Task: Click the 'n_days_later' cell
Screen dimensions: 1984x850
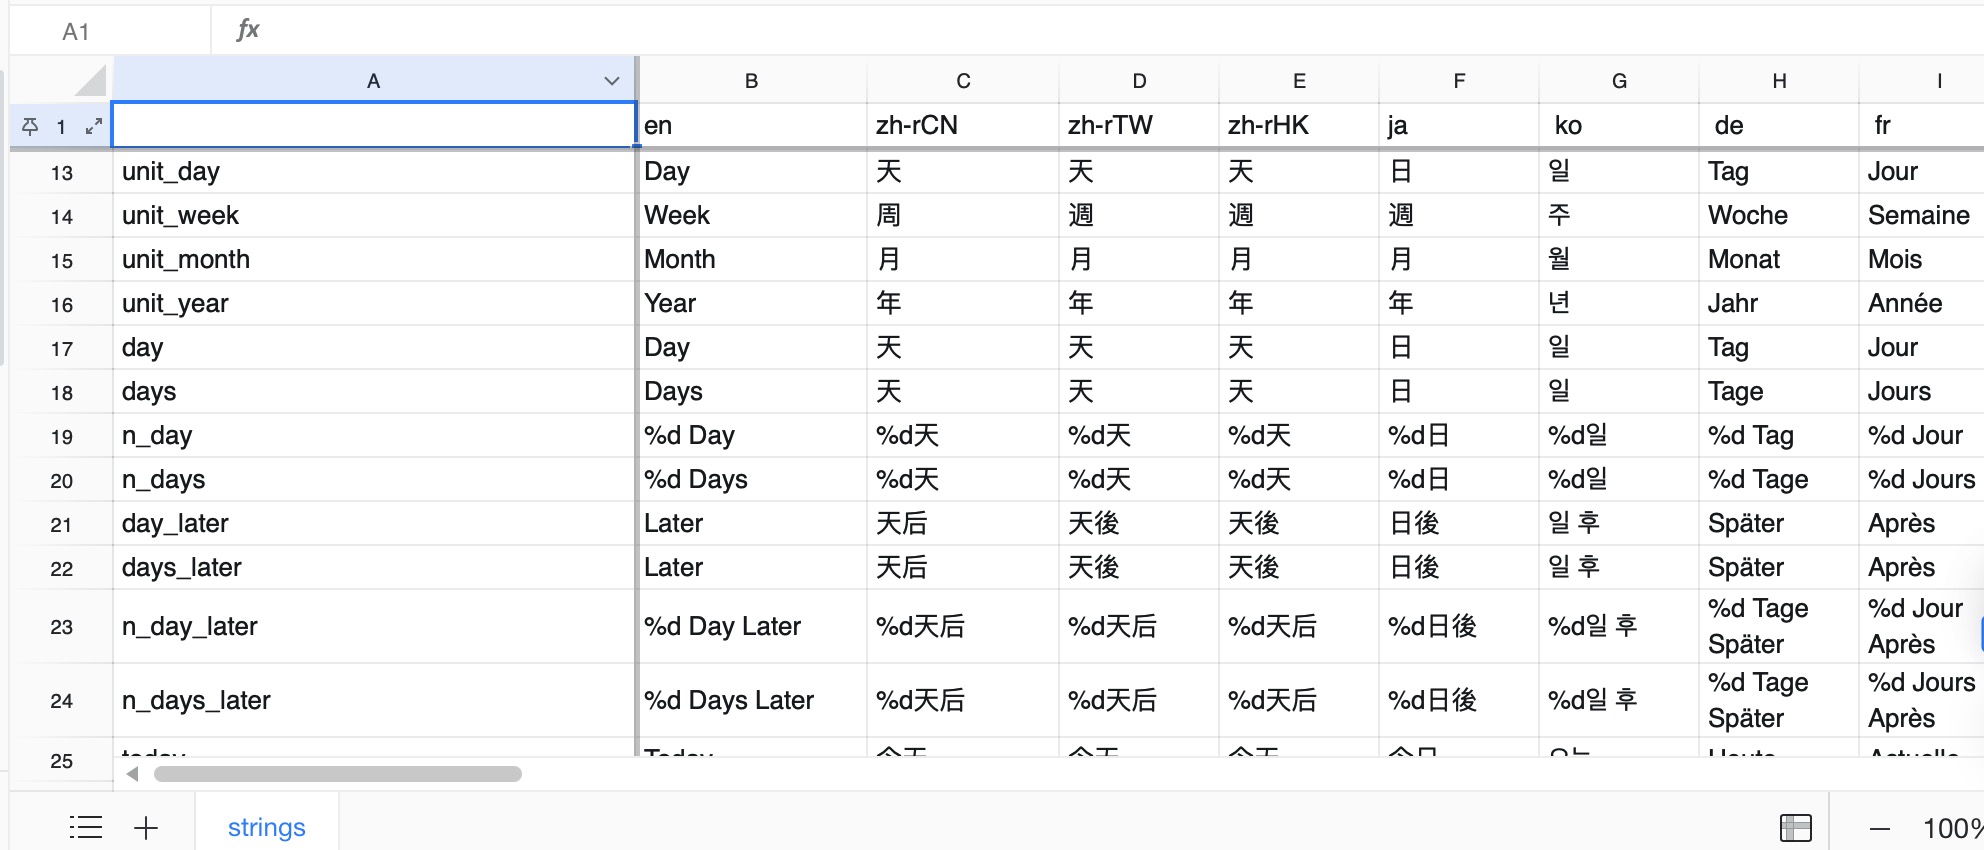Action: [x=373, y=700]
